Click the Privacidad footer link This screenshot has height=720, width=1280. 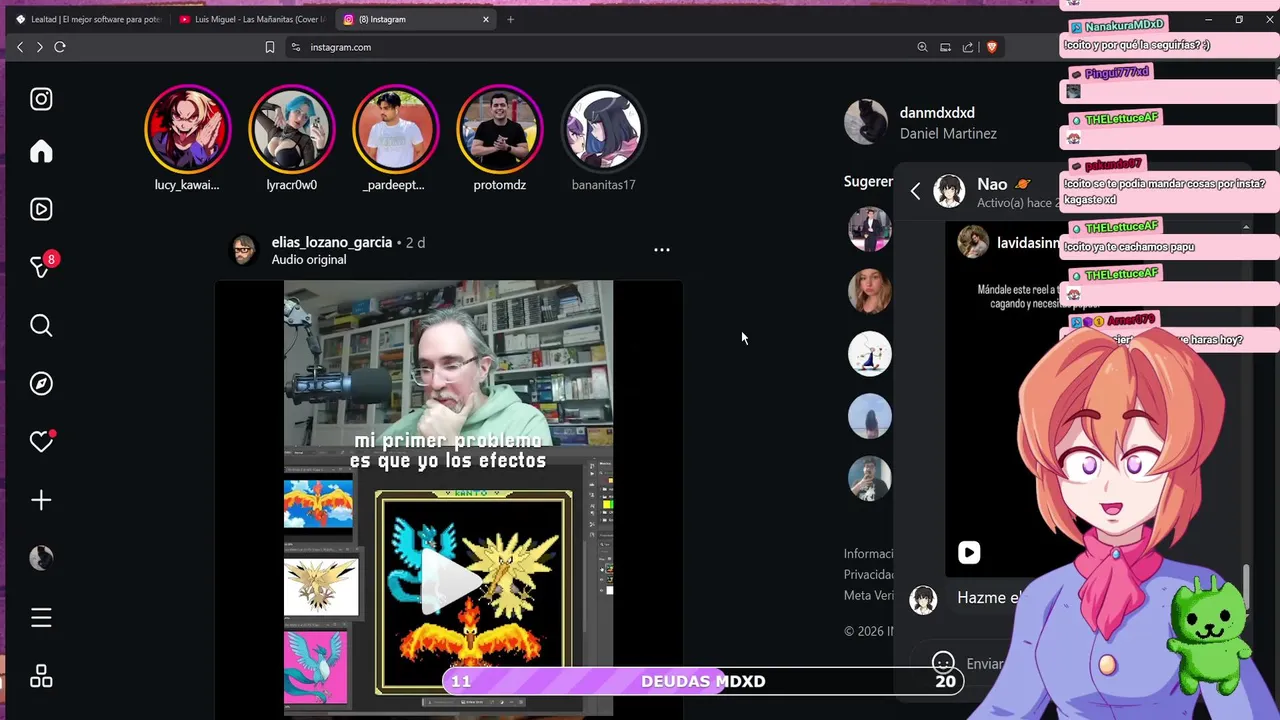pos(868,575)
